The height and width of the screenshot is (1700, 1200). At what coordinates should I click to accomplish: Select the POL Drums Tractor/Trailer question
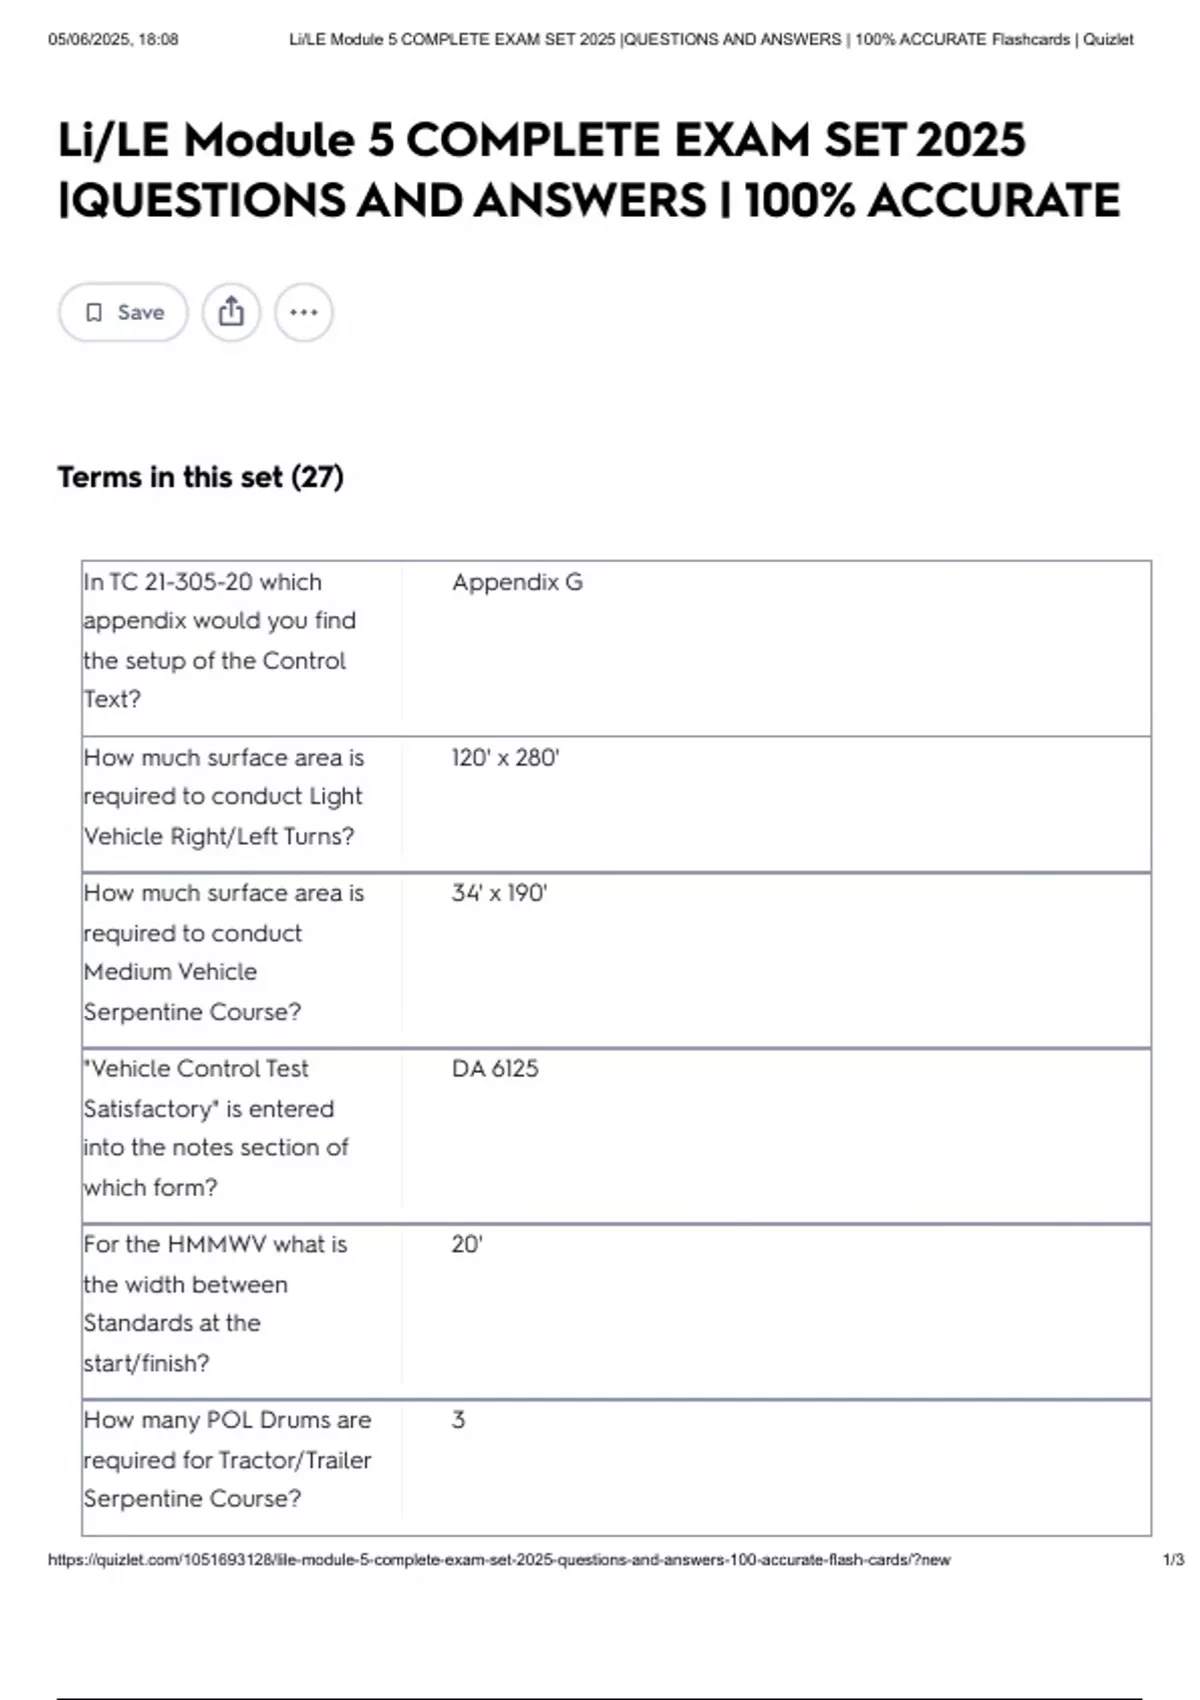point(227,1459)
